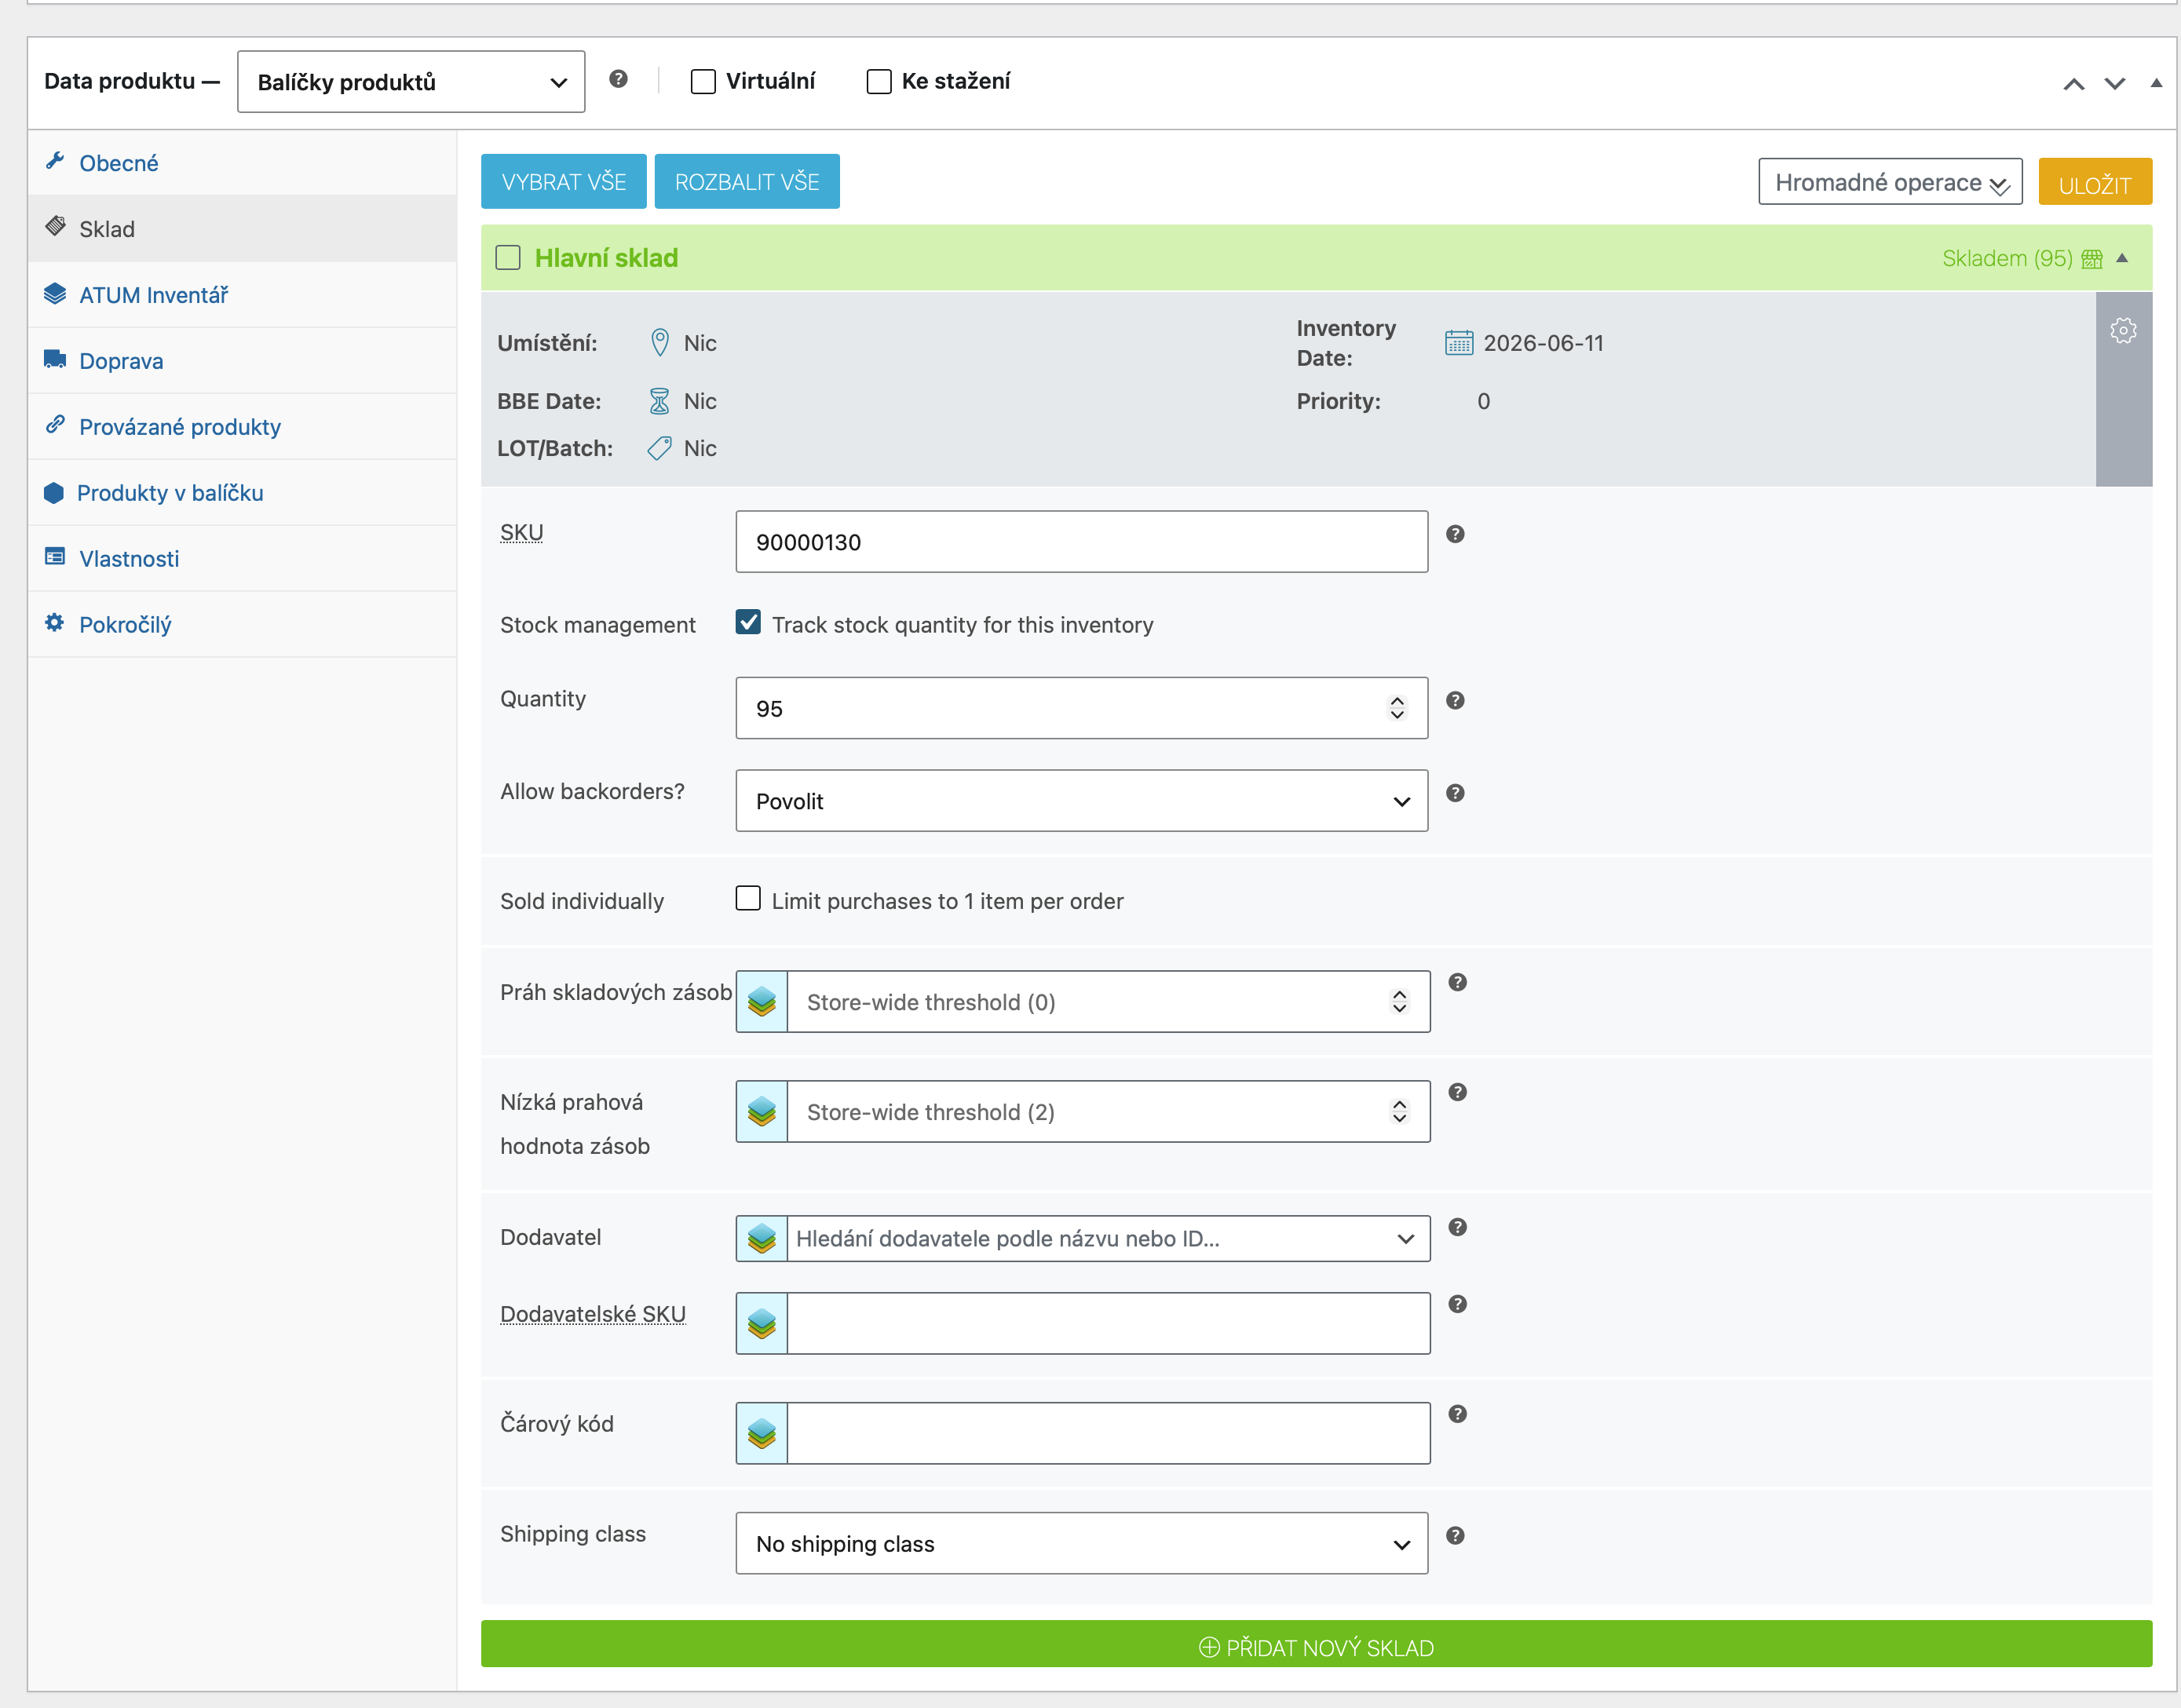This screenshot has width=2181, height=1708.
Task: Uncheck Track stock quantity for this inventory
Action: pos(748,622)
